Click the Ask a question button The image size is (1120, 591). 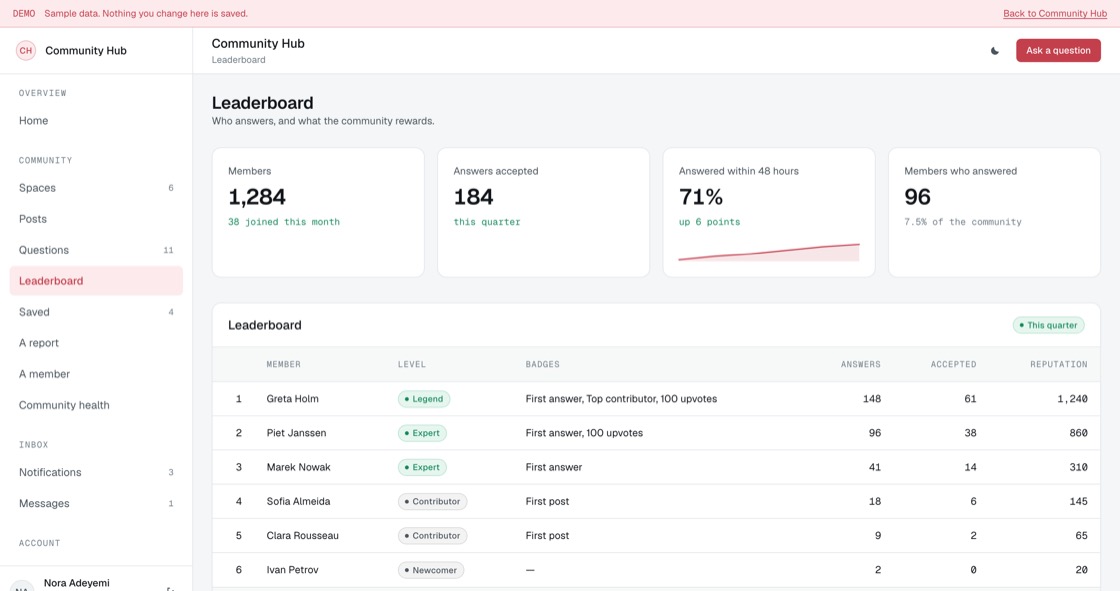tap(1058, 51)
